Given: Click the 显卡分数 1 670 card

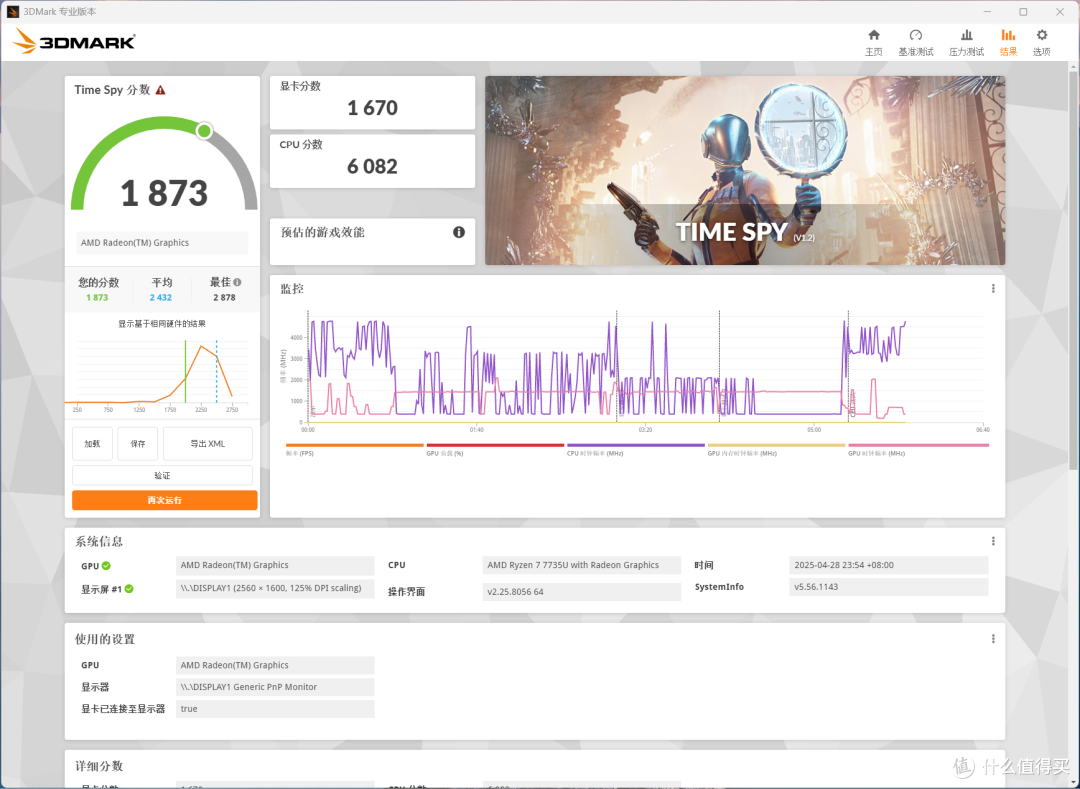Looking at the screenshot, I should (x=372, y=102).
